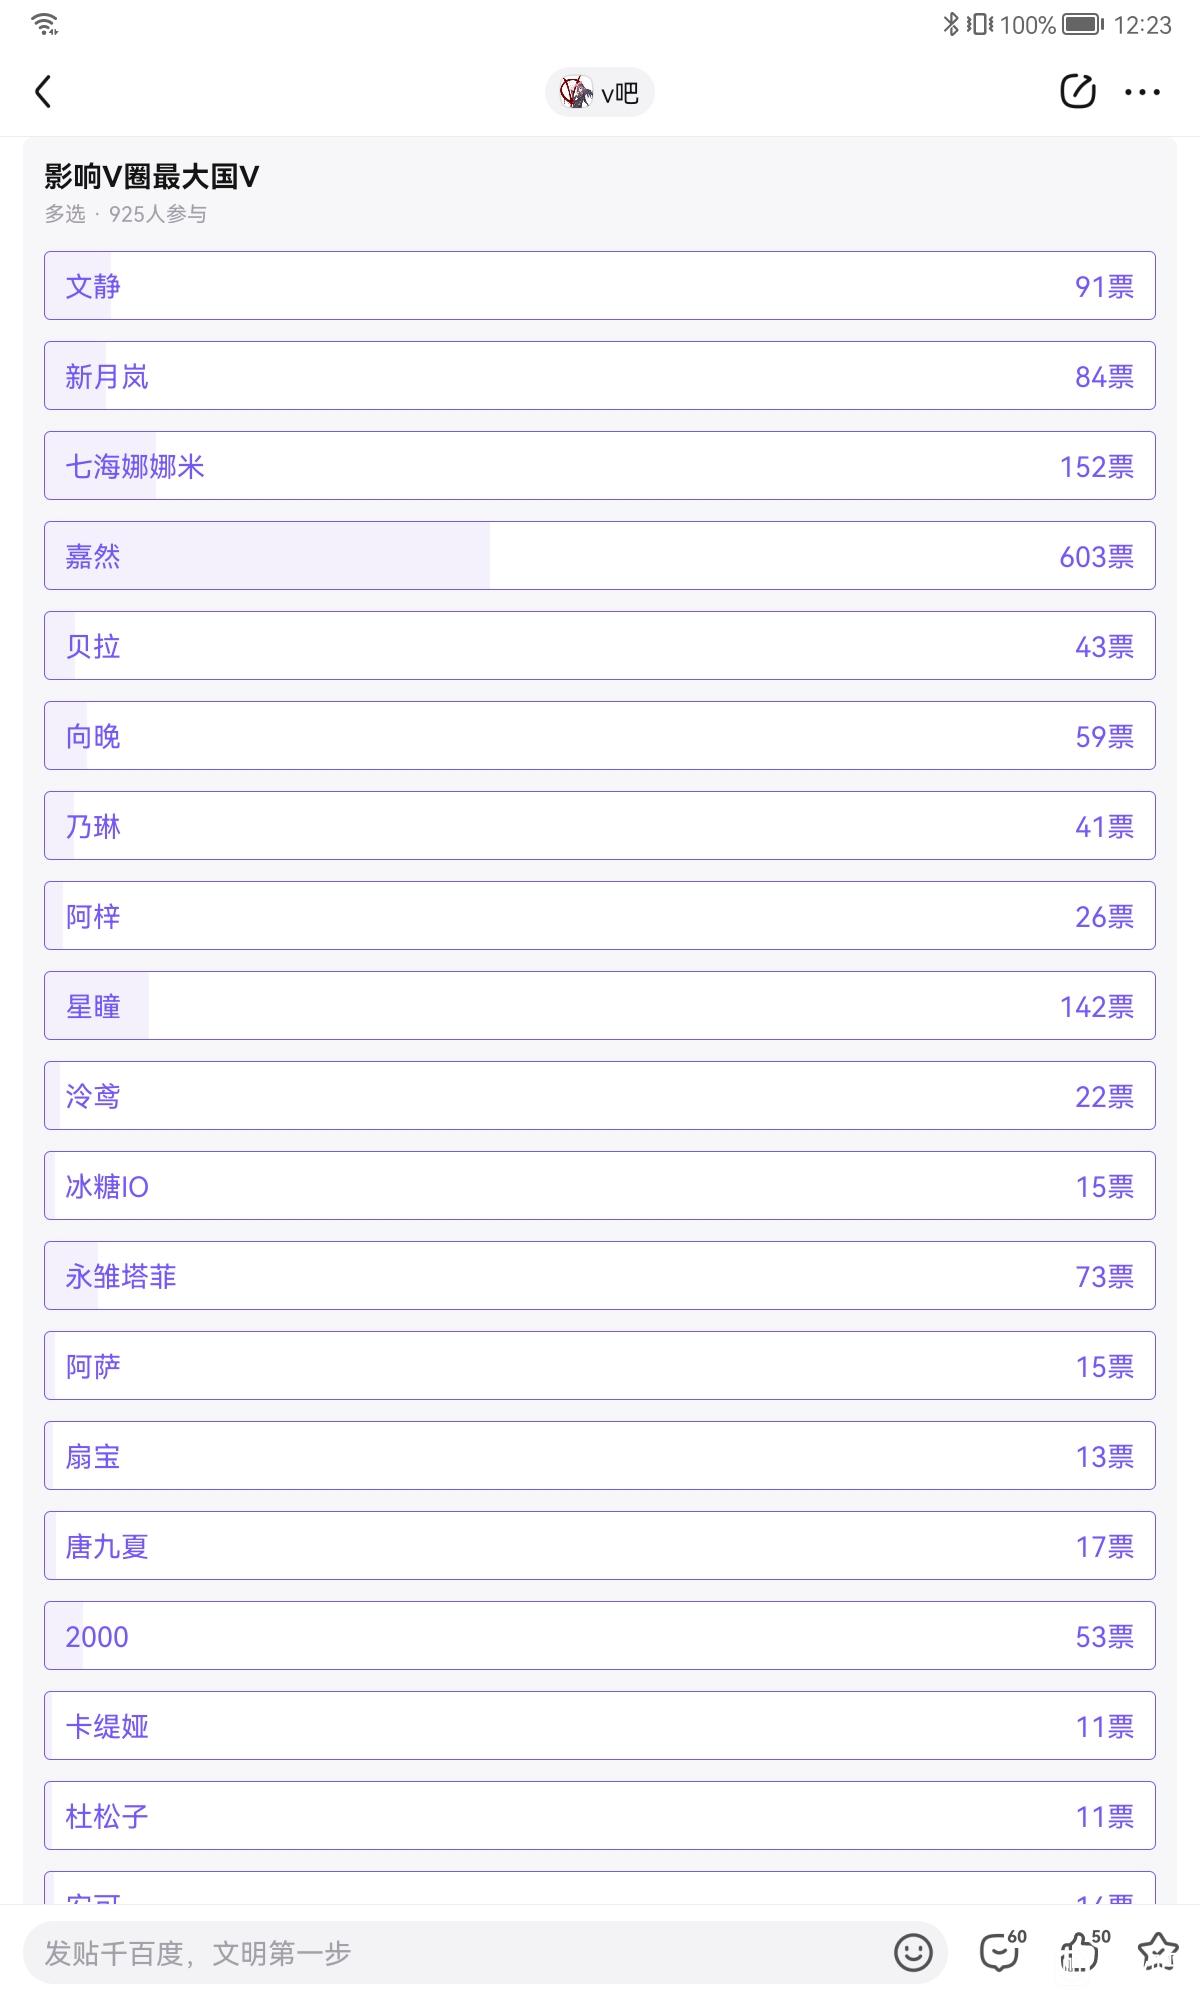Open the emoji picker smiley icon
Image resolution: width=1200 pixels, height=2000 pixels.
point(912,1952)
